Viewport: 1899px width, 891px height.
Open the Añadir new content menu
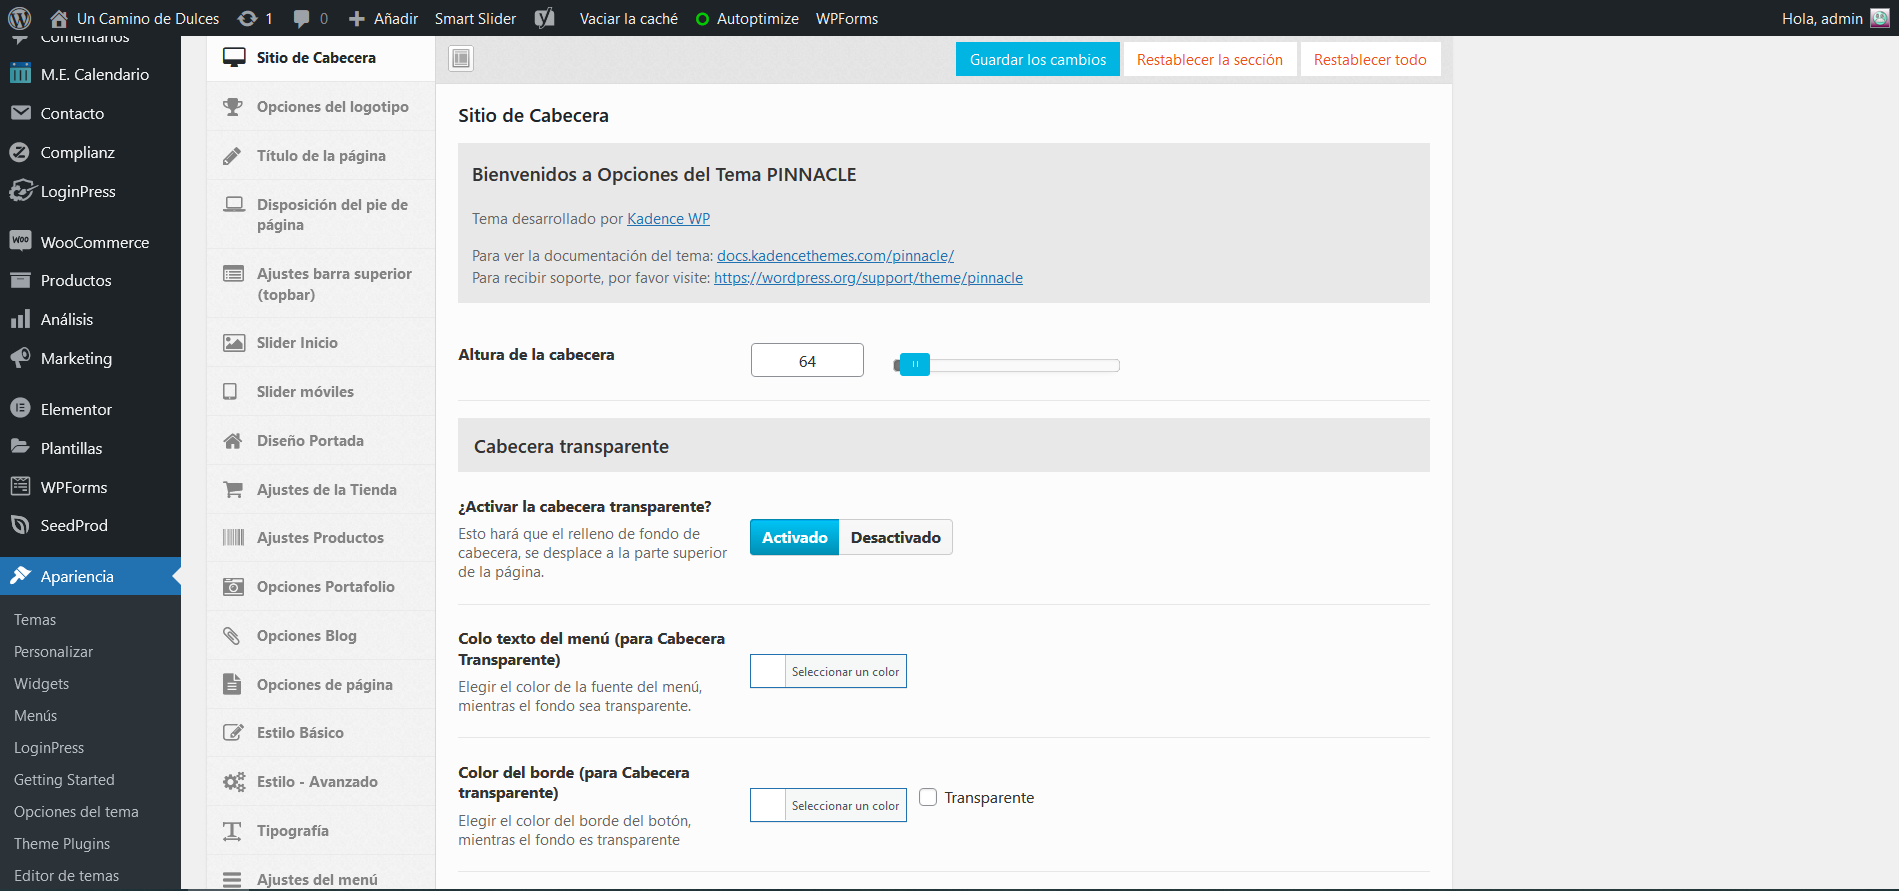tap(384, 18)
